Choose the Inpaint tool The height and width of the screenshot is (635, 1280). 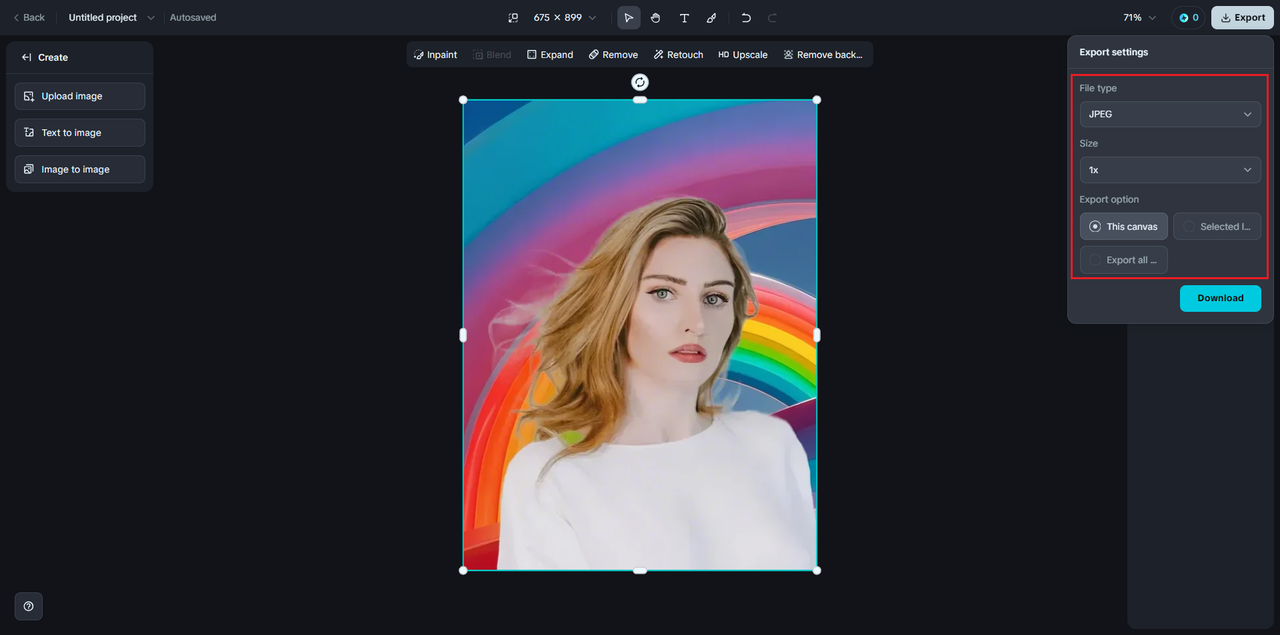tap(435, 55)
